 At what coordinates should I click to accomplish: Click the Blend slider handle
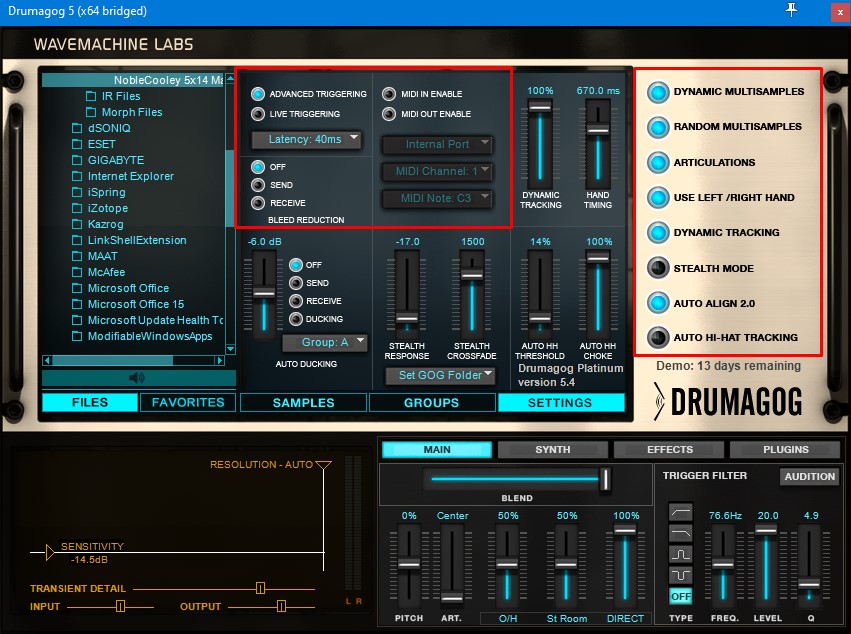605,479
